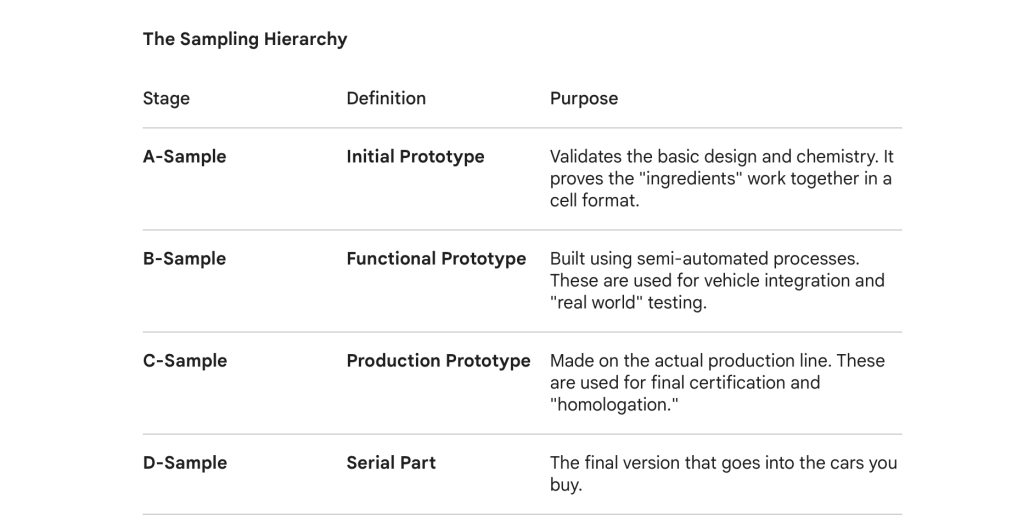This screenshot has height=528, width=1023.
Task: Click the "Production Prototype" definition
Action: (x=438, y=361)
